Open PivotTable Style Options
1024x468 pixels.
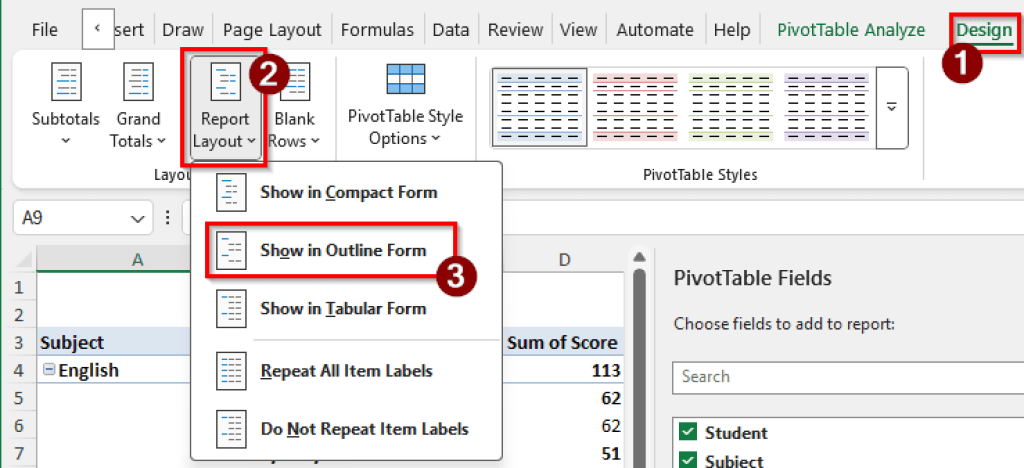click(x=405, y=106)
